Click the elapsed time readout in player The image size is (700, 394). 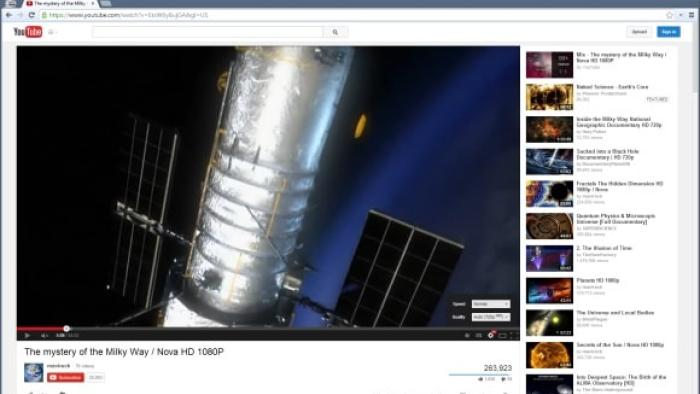[60, 335]
